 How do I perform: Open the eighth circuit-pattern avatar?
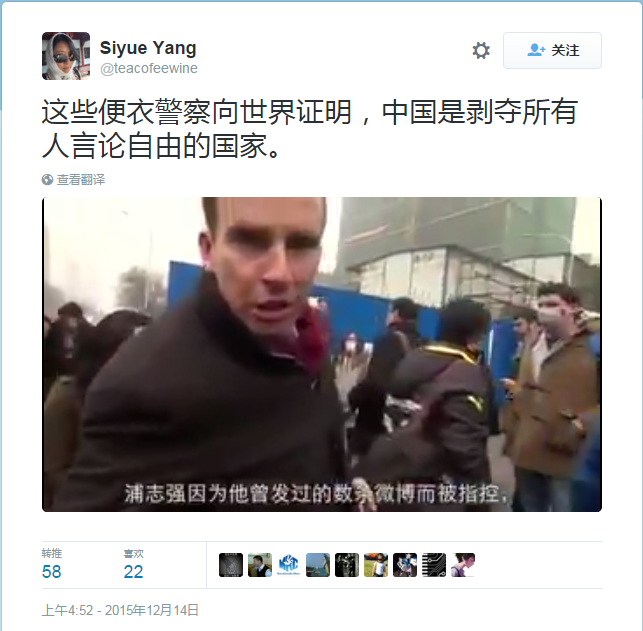pyautogui.click(x=434, y=565)
